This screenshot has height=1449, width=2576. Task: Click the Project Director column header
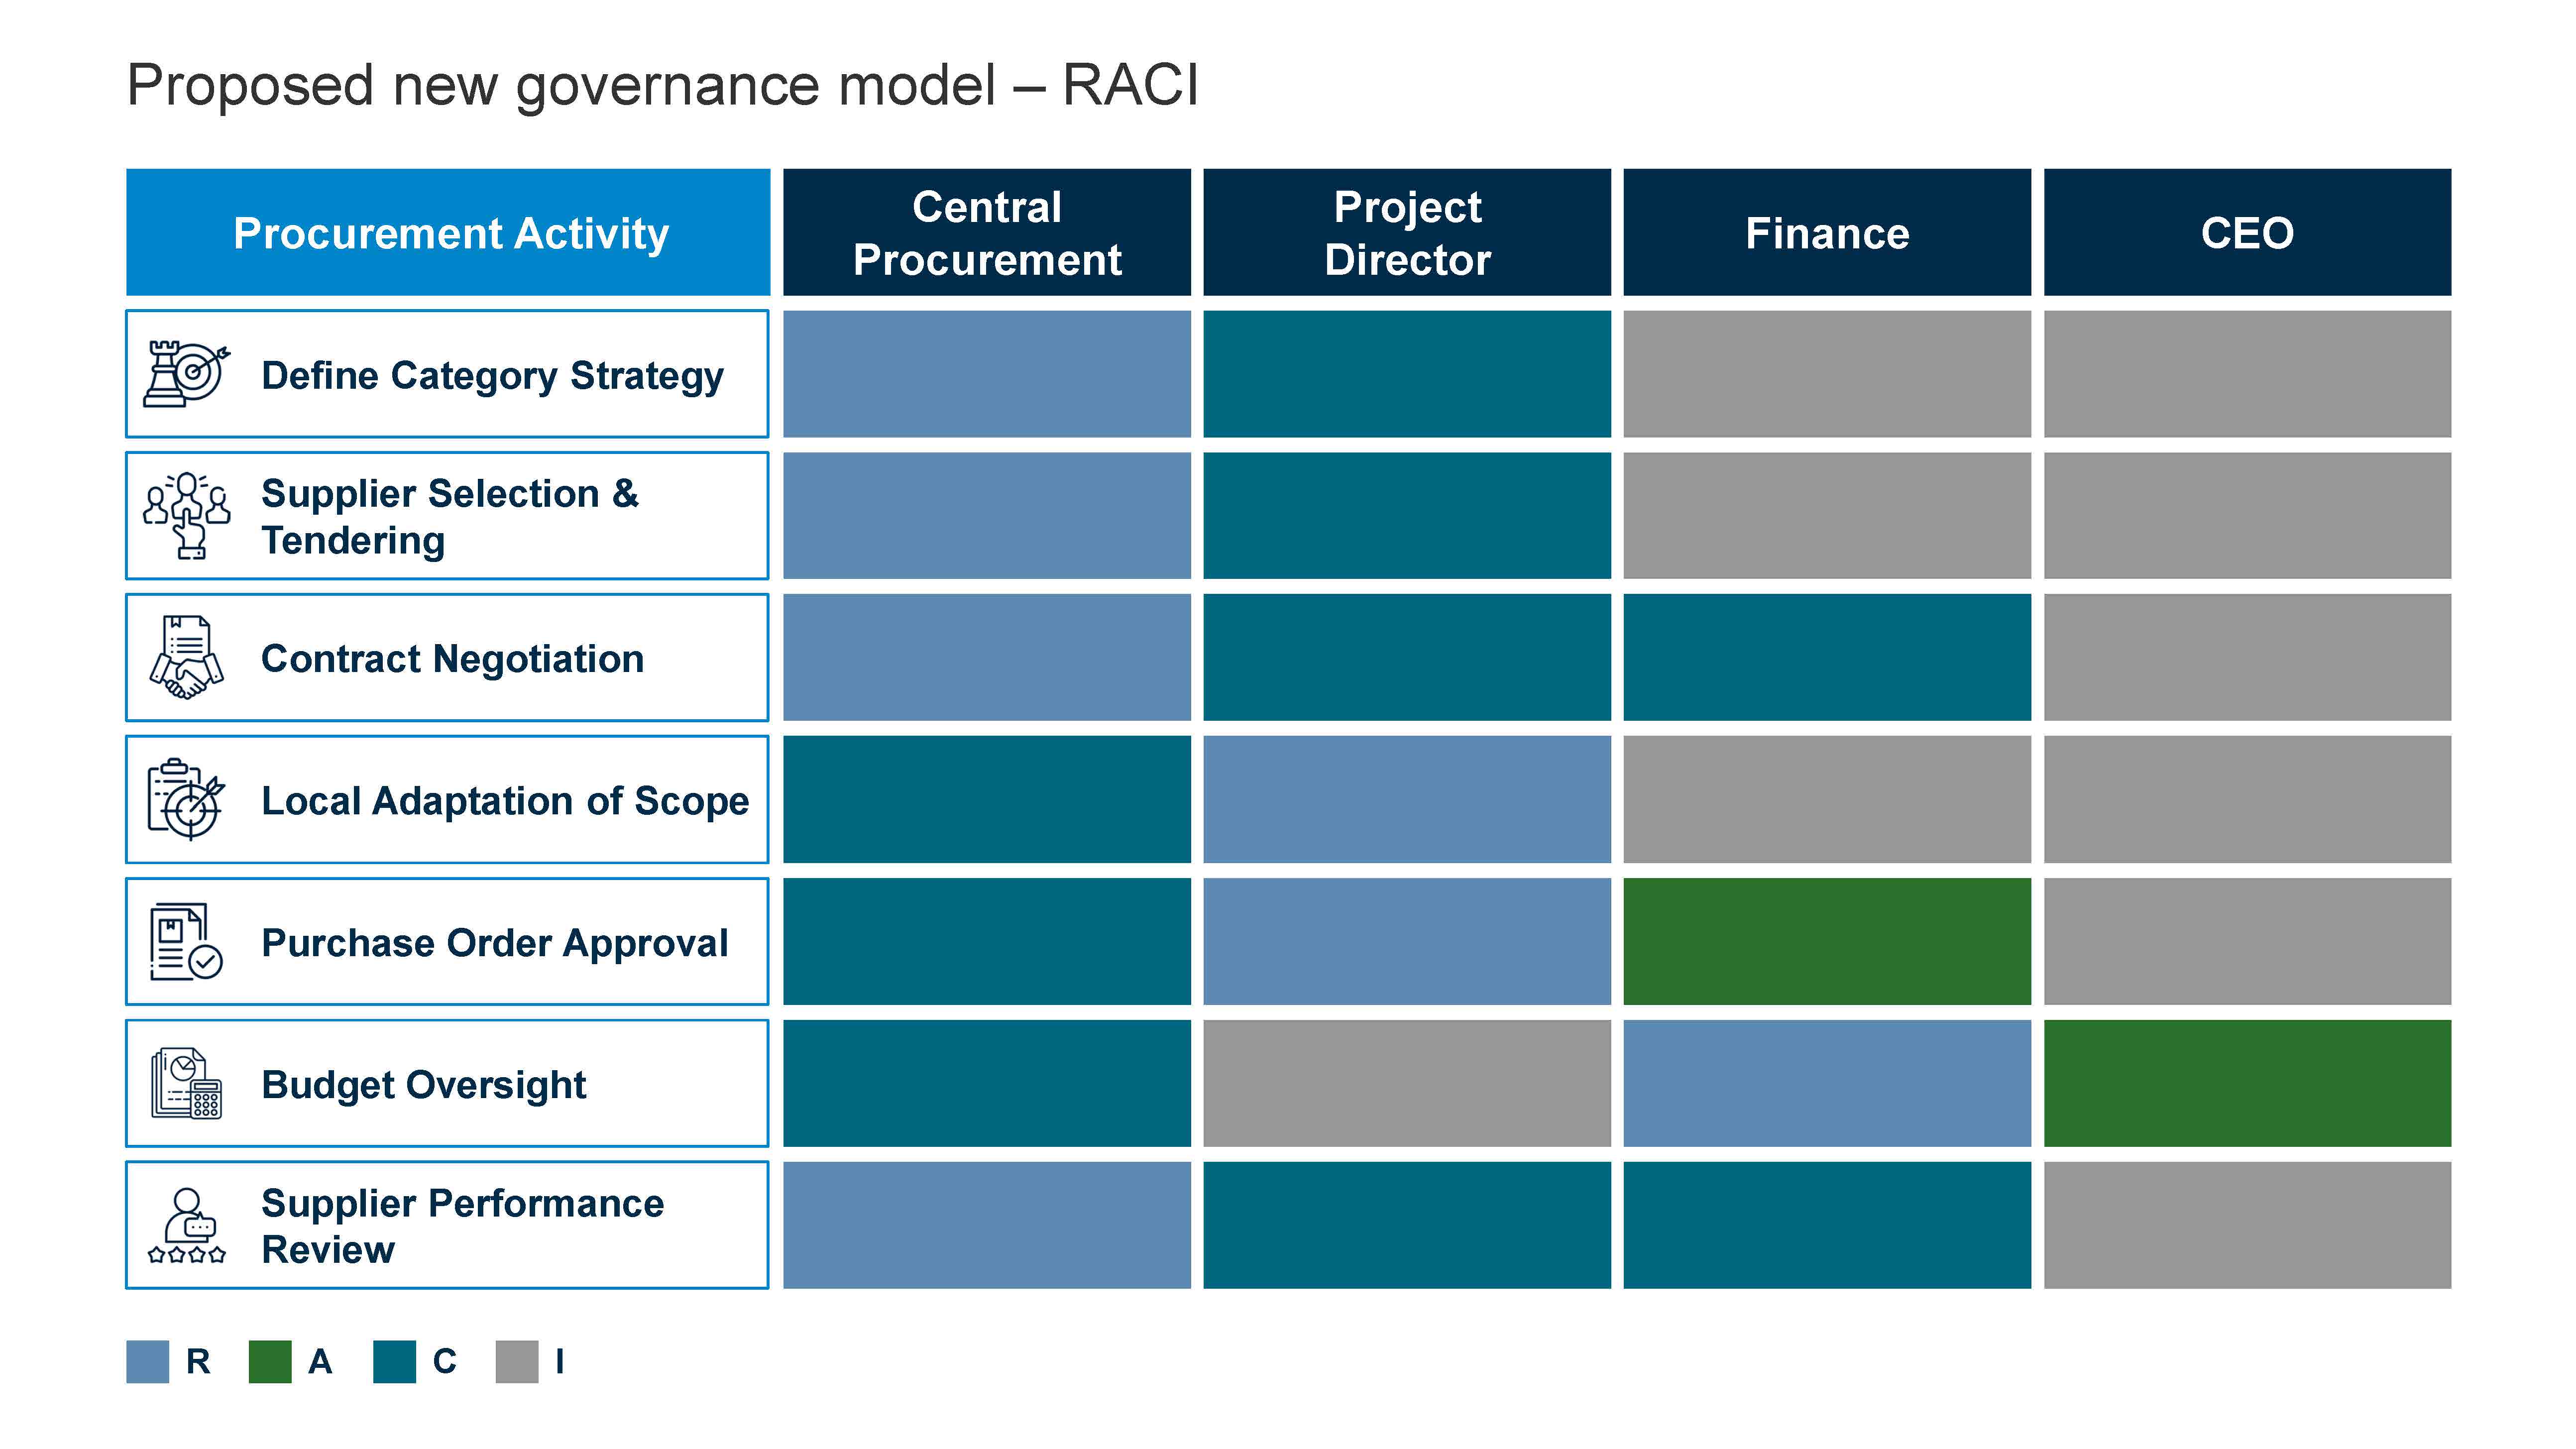point(1407,232)
